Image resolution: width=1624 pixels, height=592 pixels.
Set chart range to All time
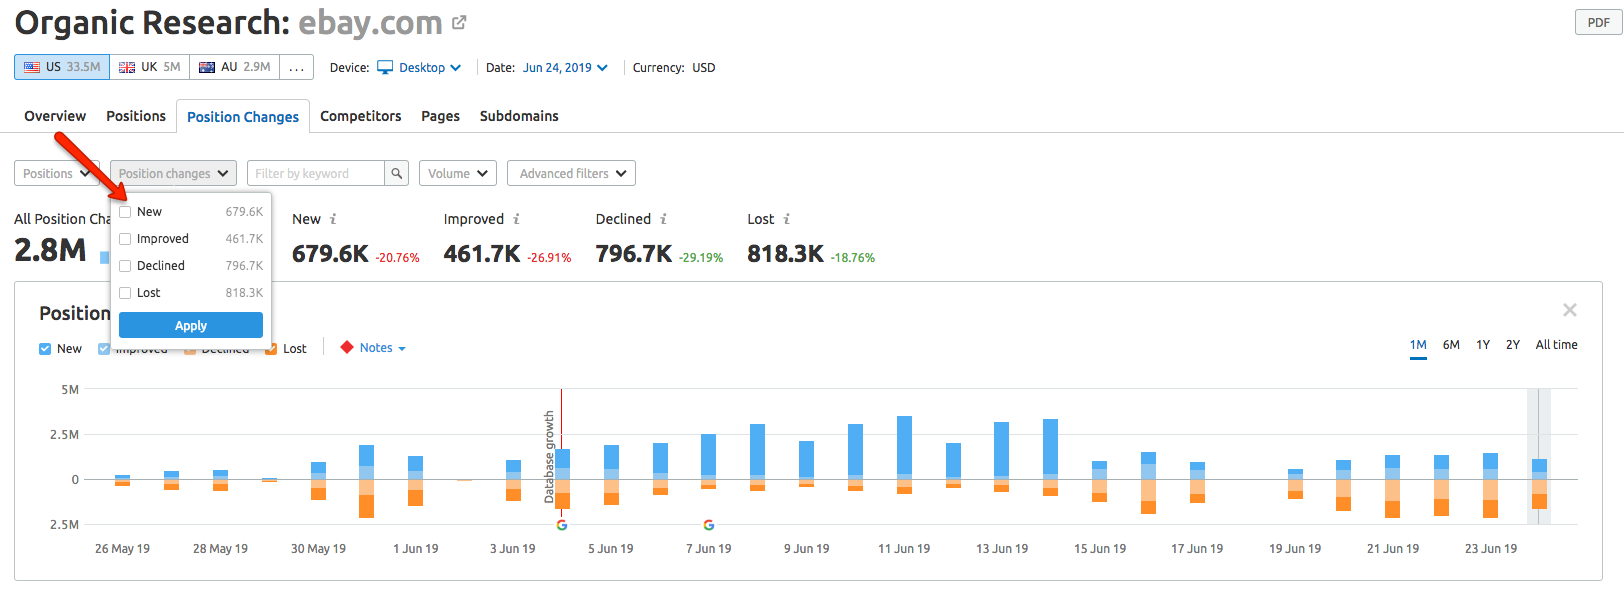click(x=1557, y=345)
